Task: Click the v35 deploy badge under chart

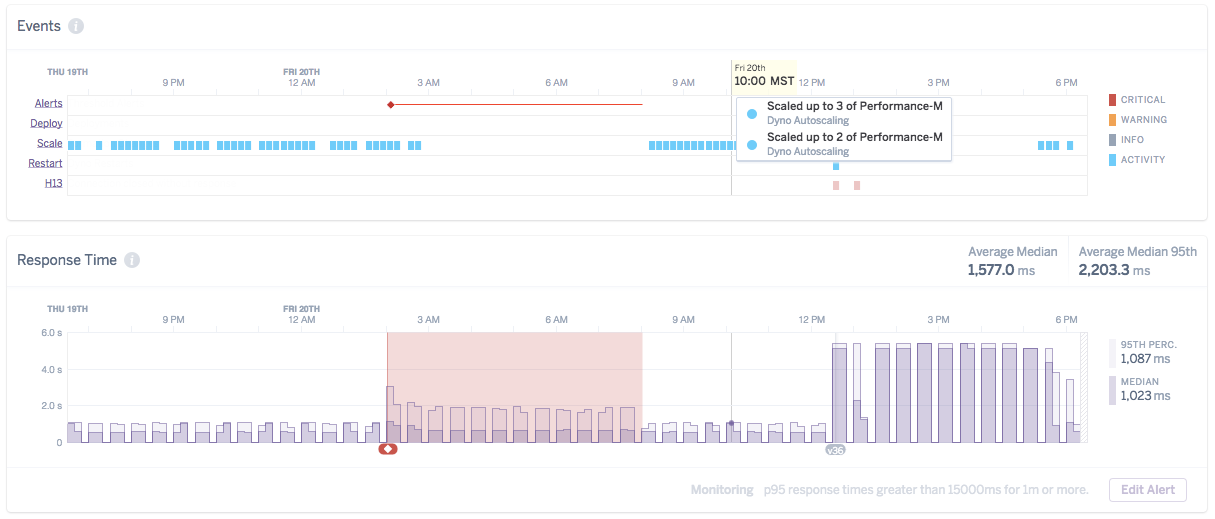Action: point(835,450)
